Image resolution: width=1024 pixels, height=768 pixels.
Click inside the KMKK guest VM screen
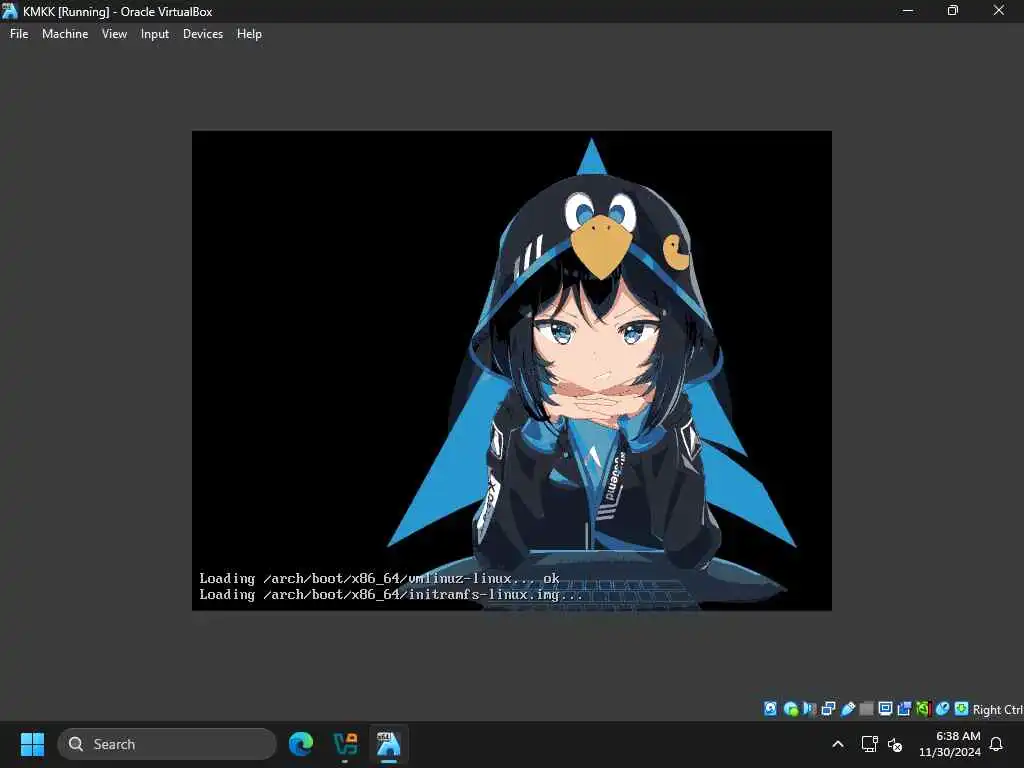pos(511,370)
